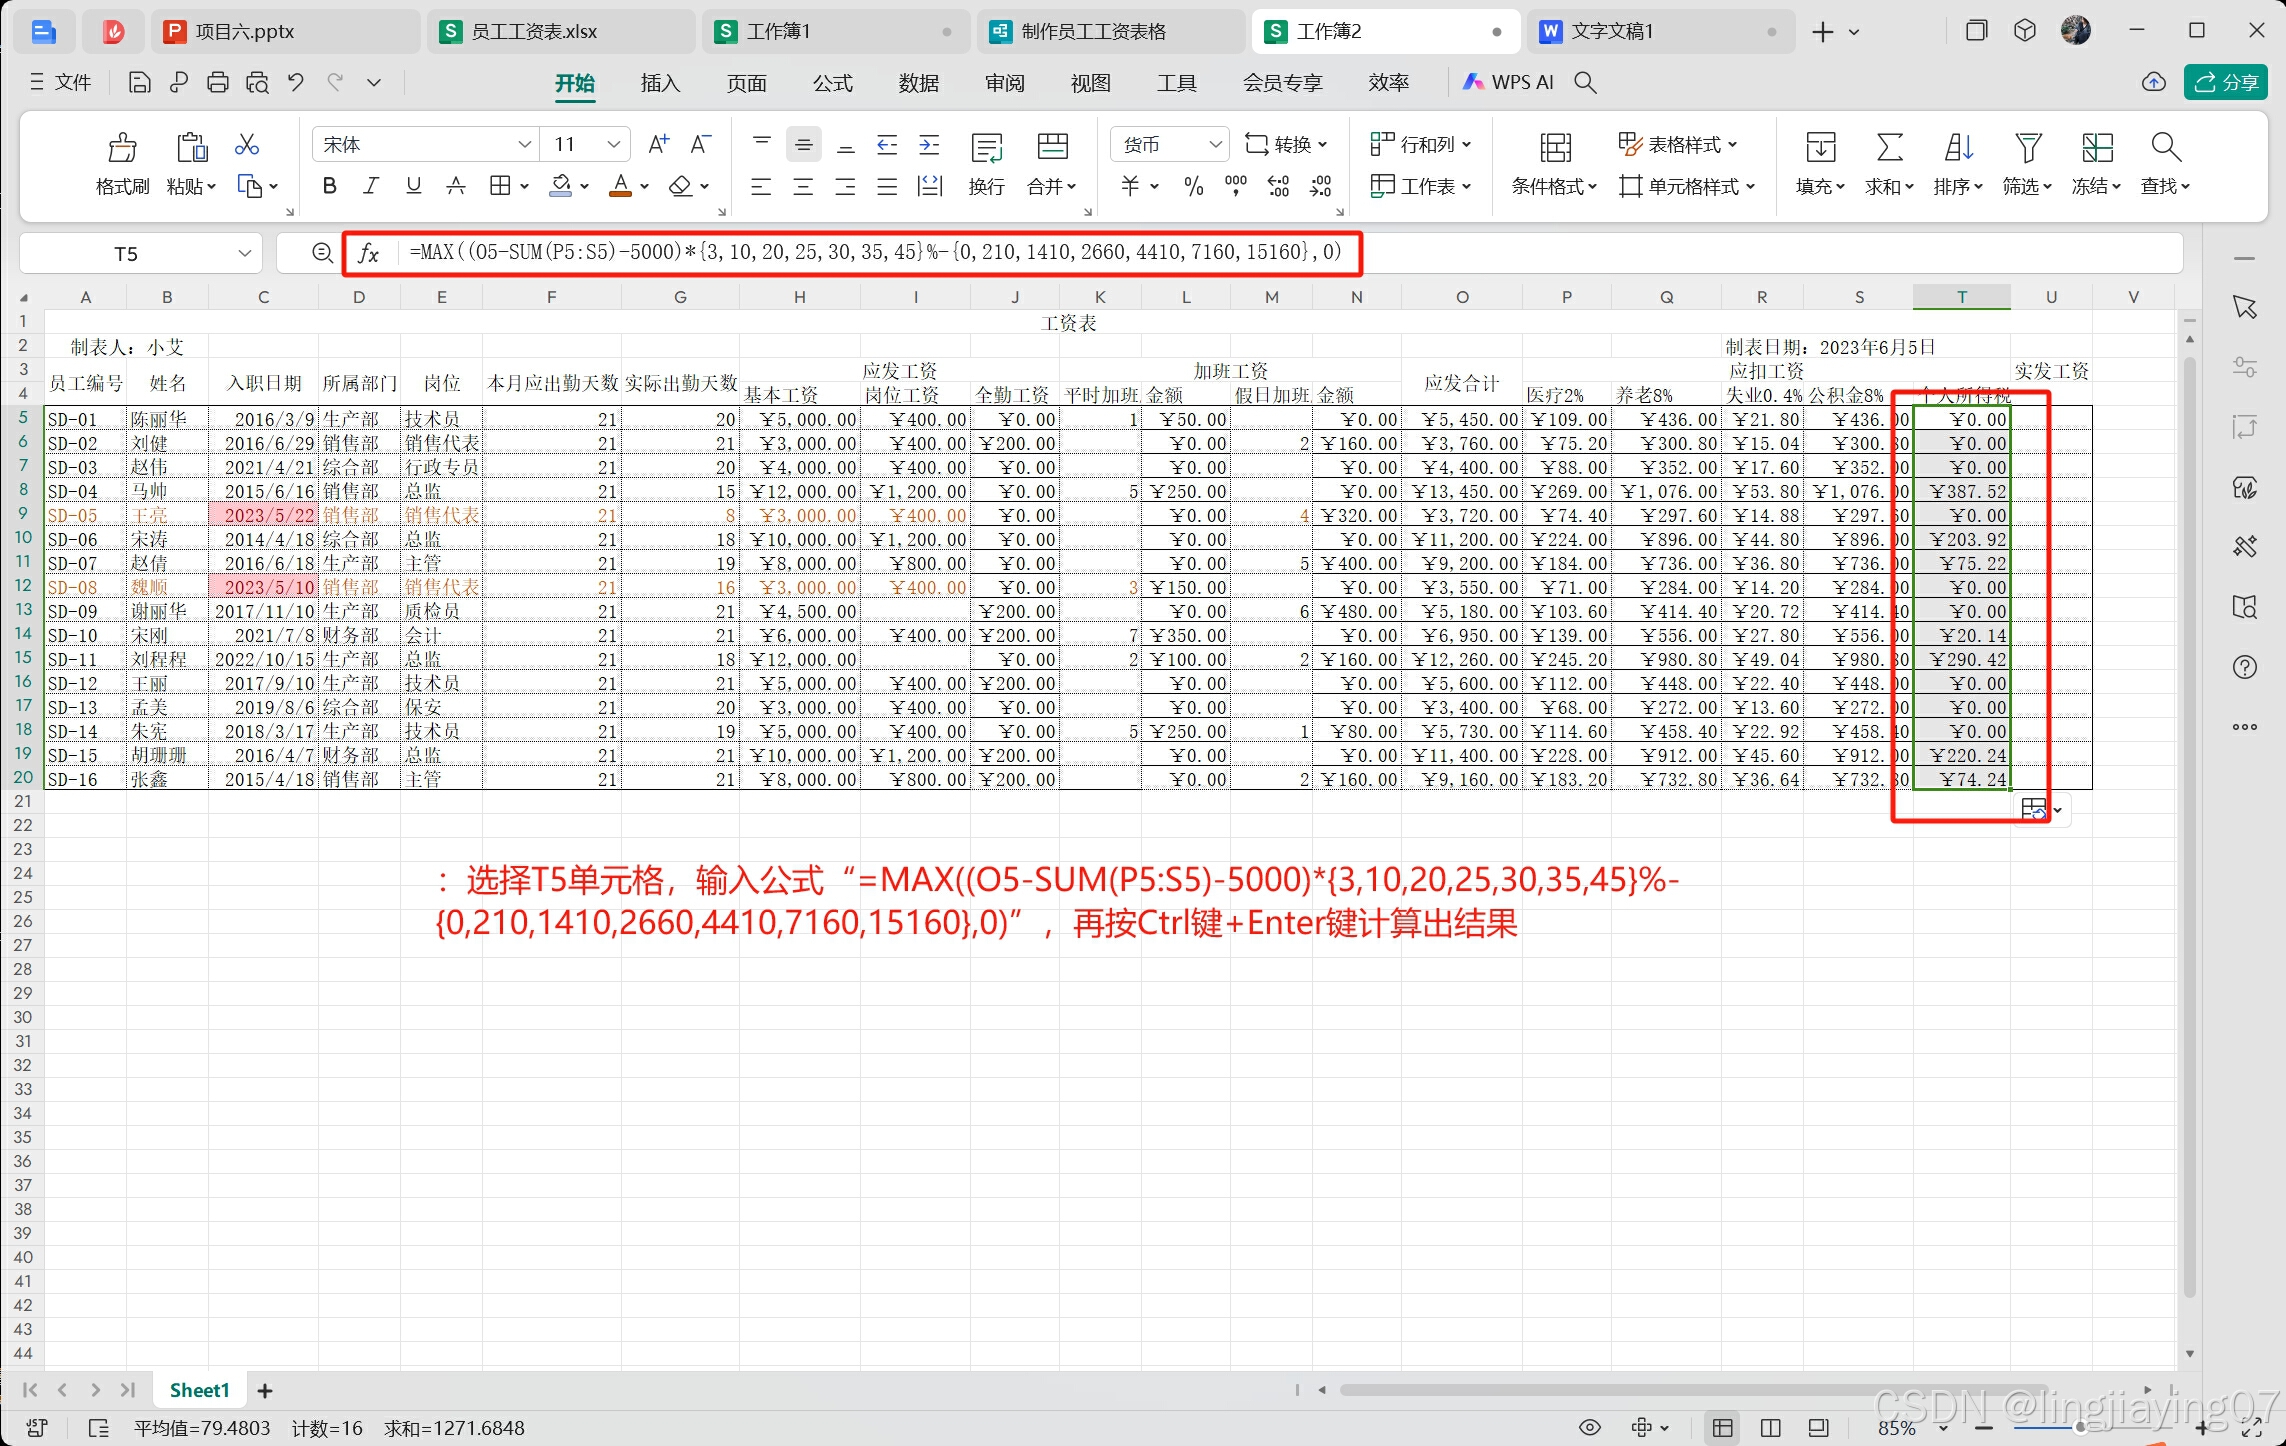Click the Freeze panes (冻结) icon

point(2096,148)
